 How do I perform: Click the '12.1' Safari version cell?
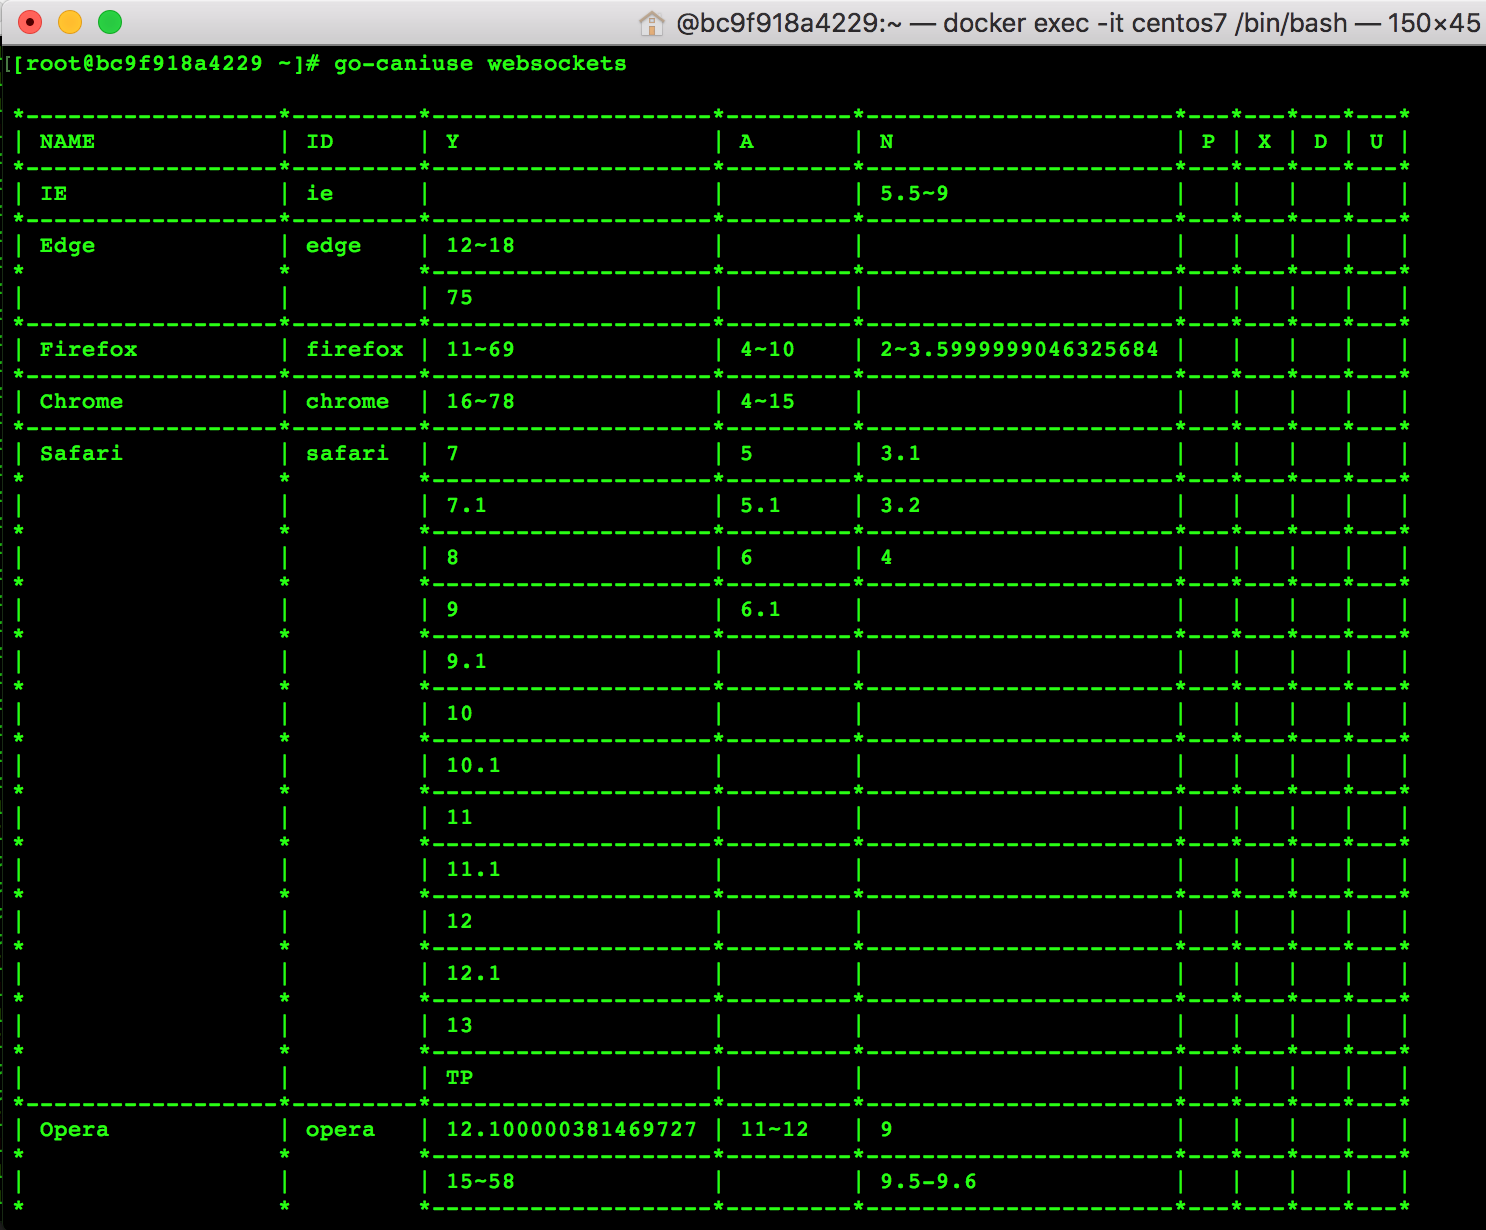[x=473, y=973]
